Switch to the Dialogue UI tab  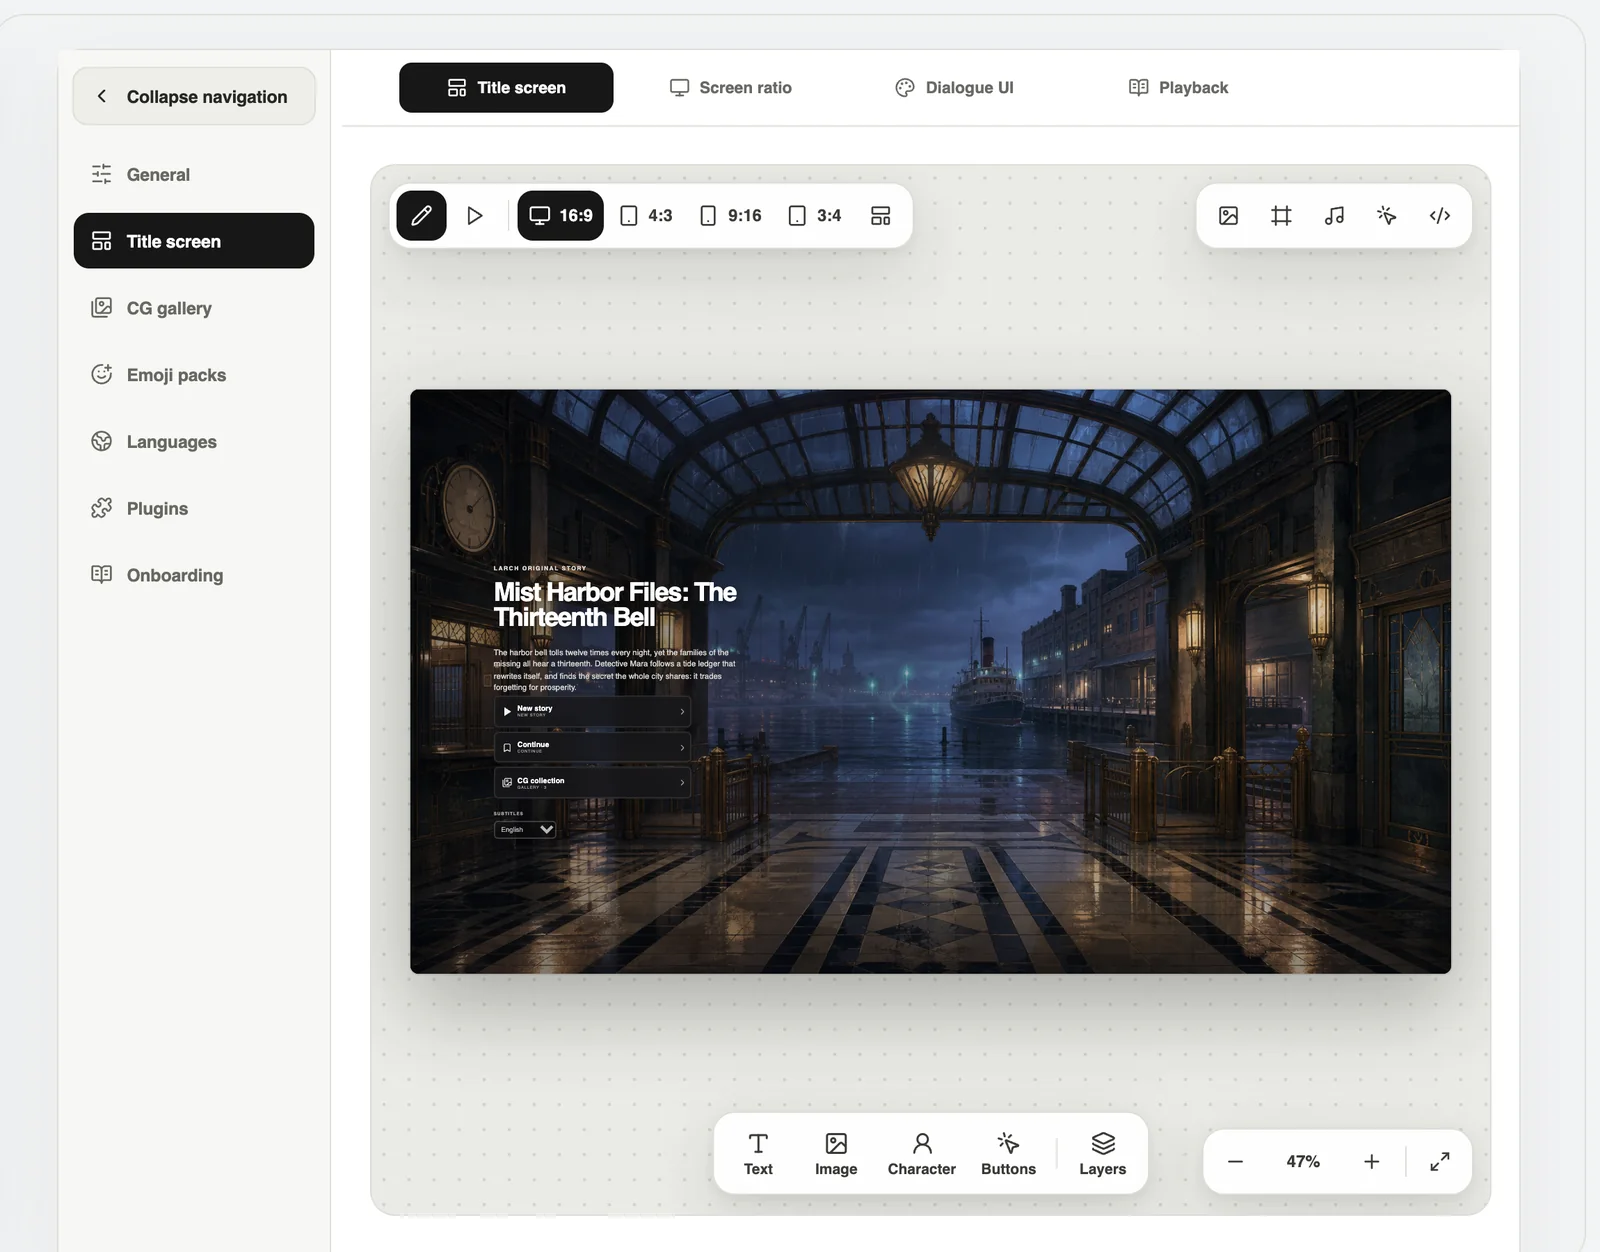point(954,87)
